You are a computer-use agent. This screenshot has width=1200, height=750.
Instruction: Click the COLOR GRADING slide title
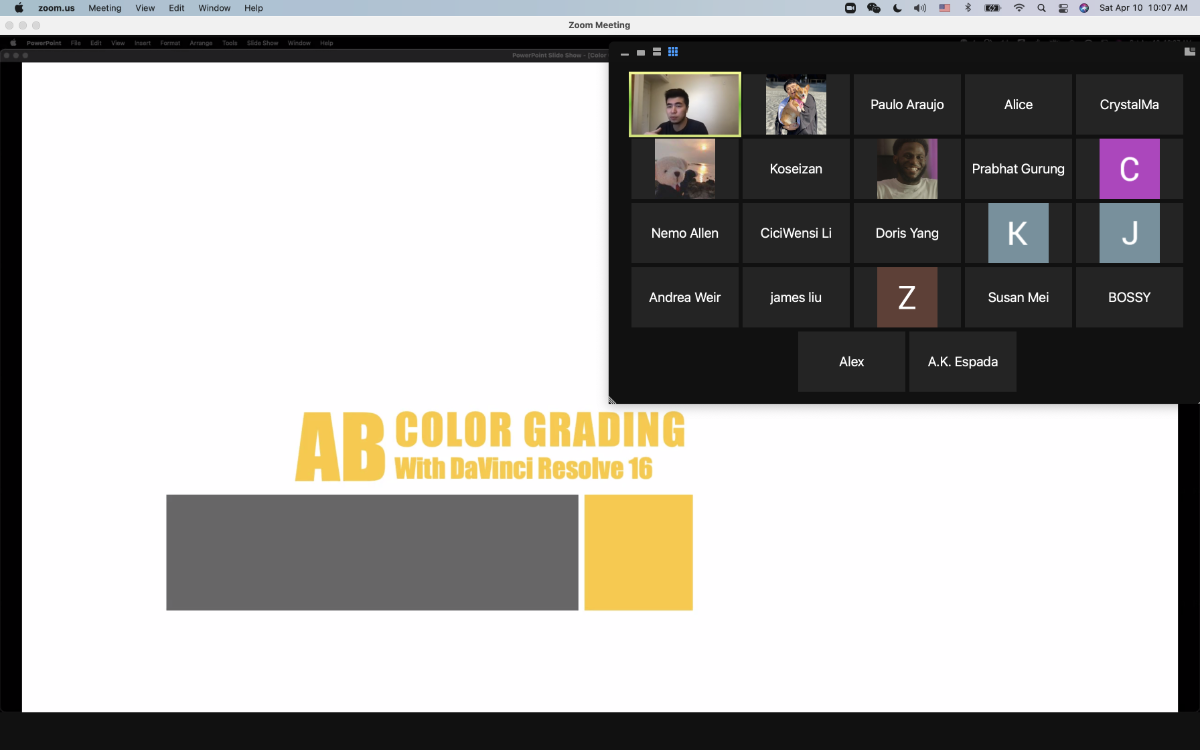540,429
